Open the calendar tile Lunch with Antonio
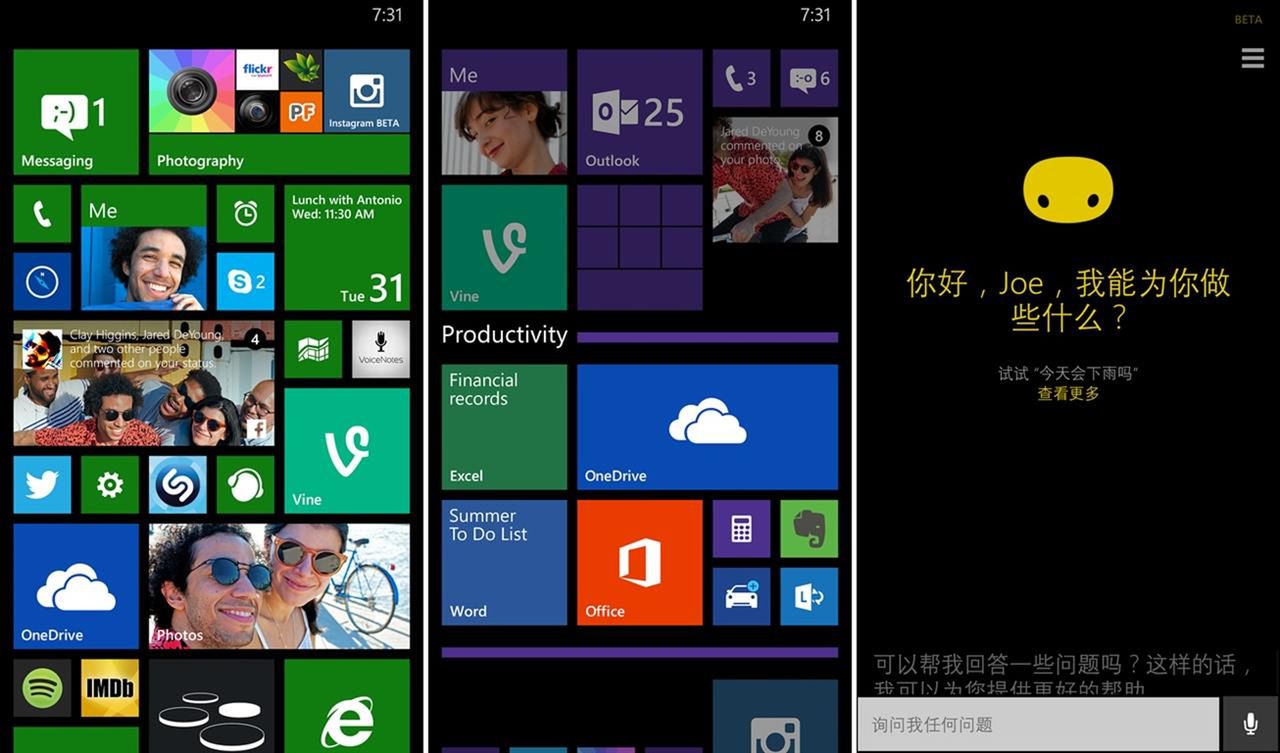The image size is (1280, 753). click(347, 247)
